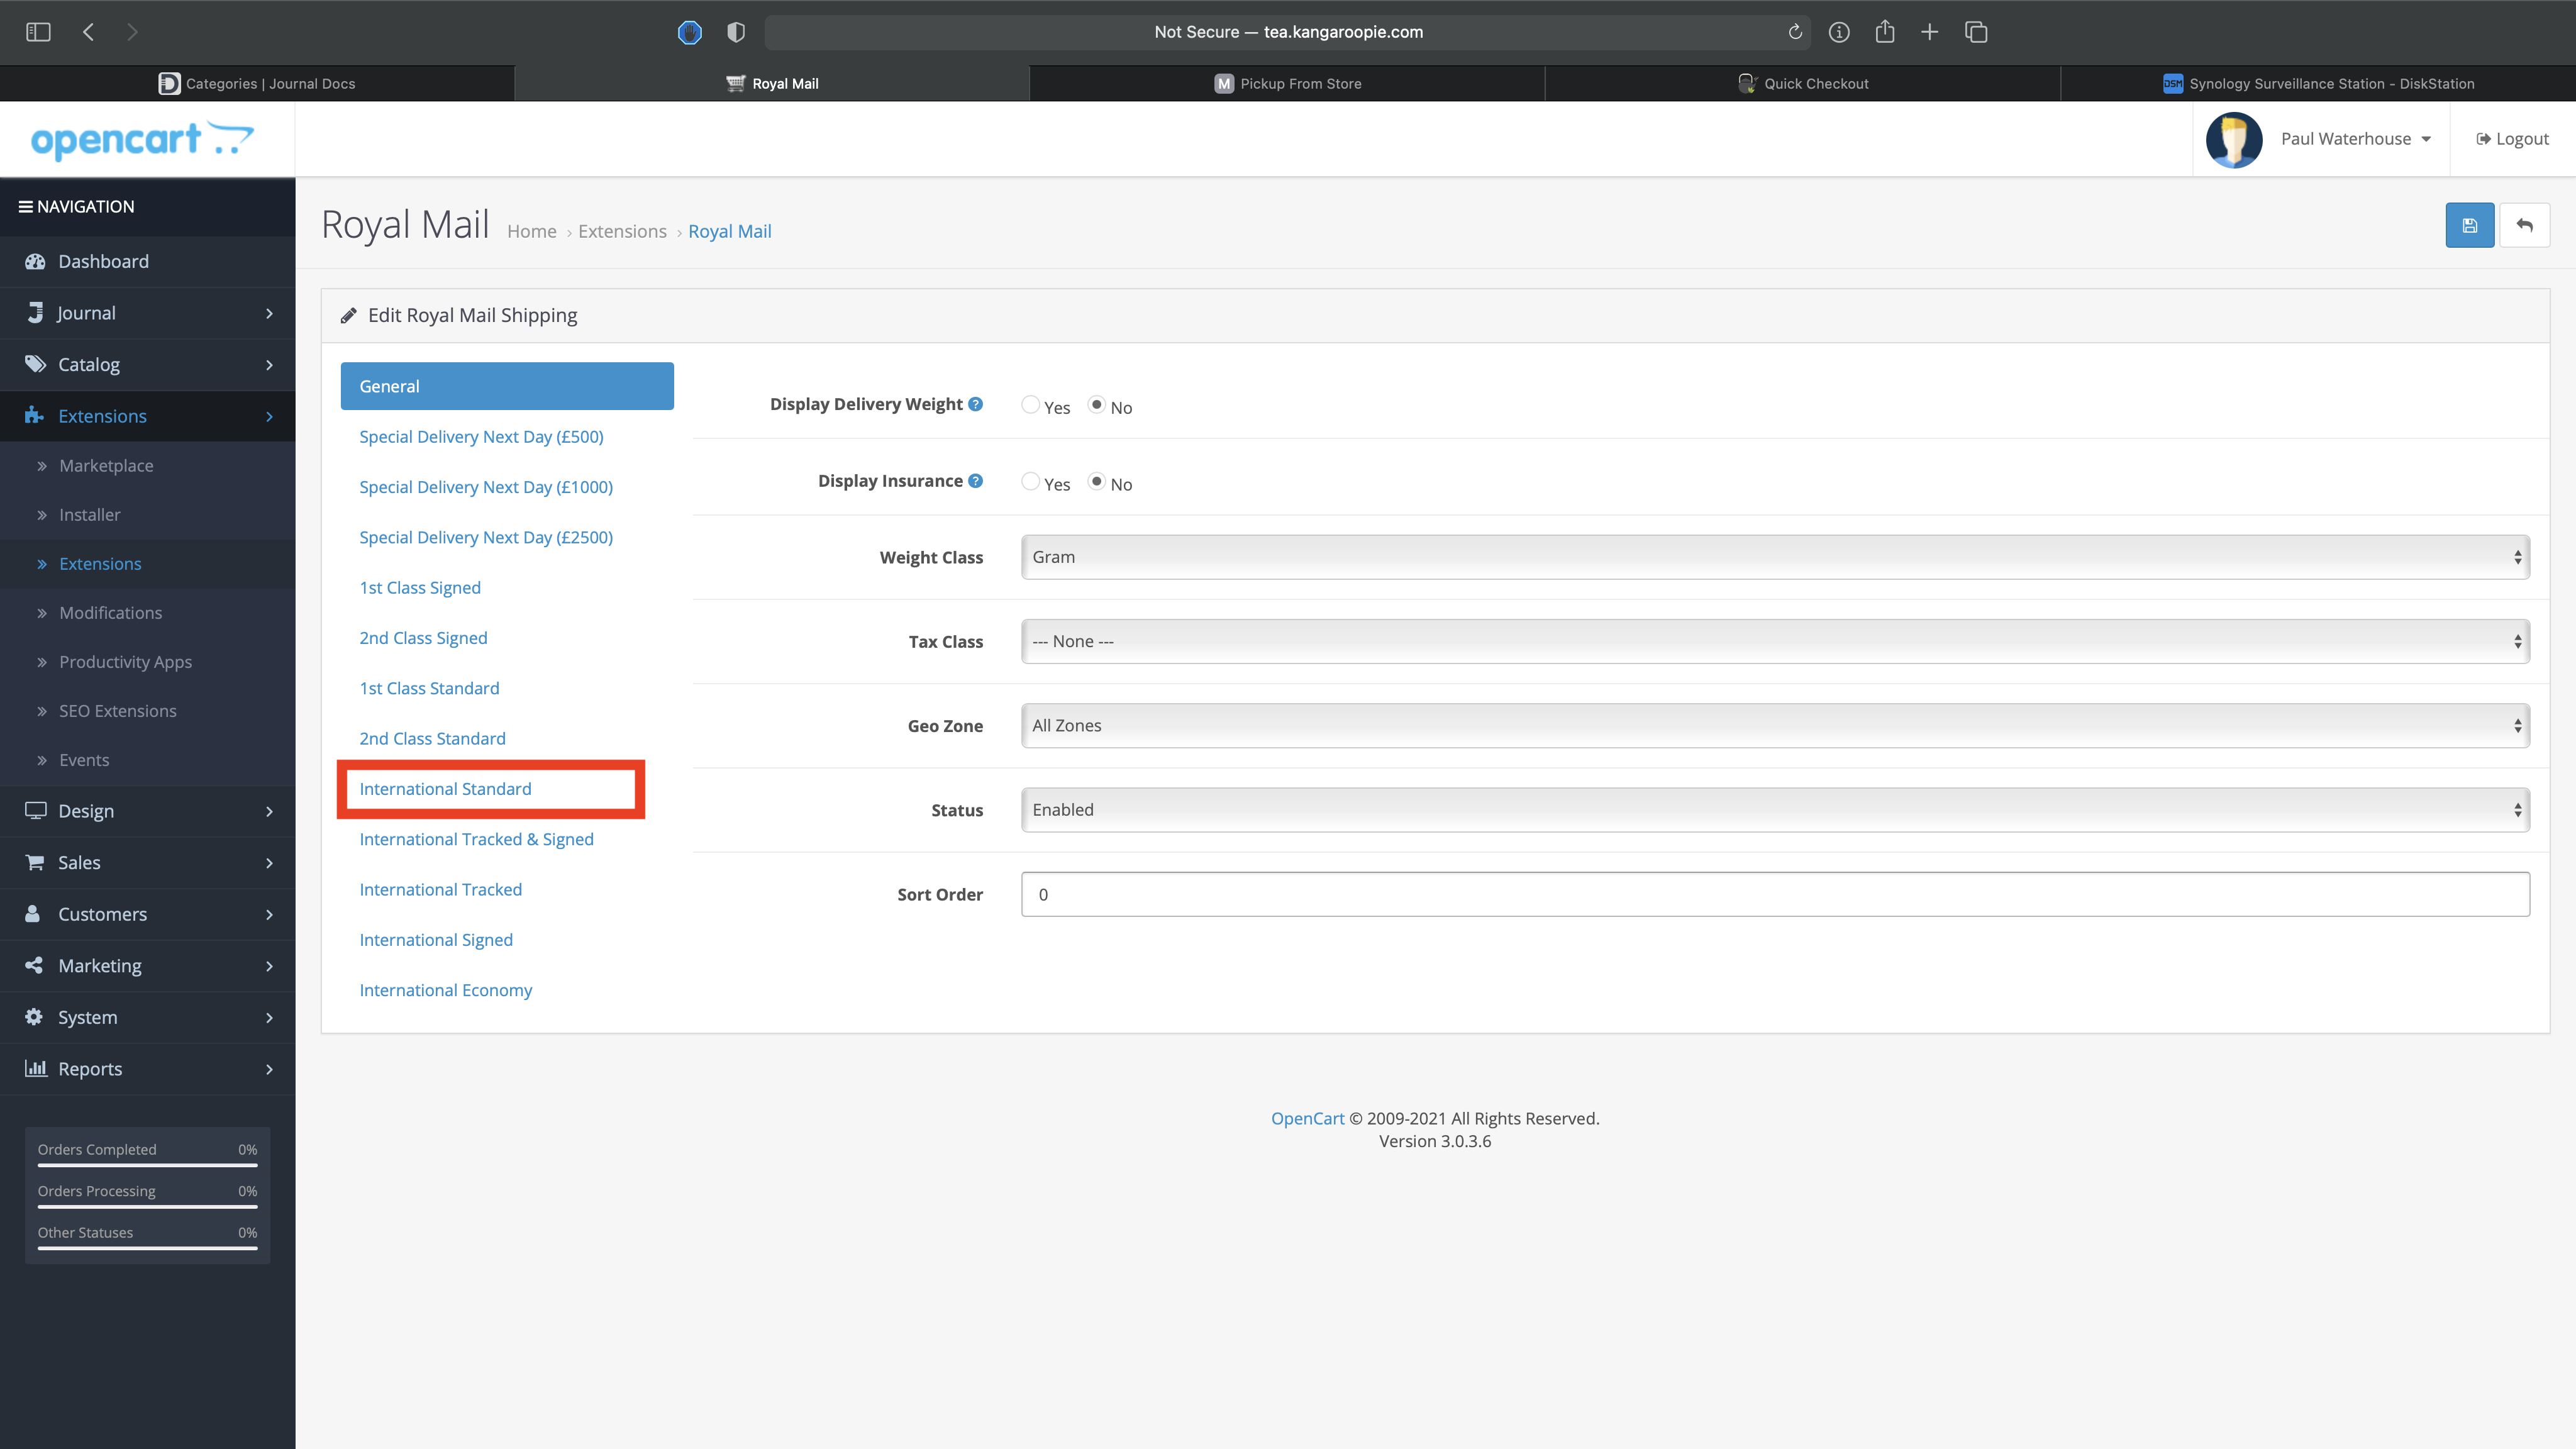Select Yes for Display Delivery Weight
The width and height of the screenshot is (2576, 1449).
[x=1030, y=405]
